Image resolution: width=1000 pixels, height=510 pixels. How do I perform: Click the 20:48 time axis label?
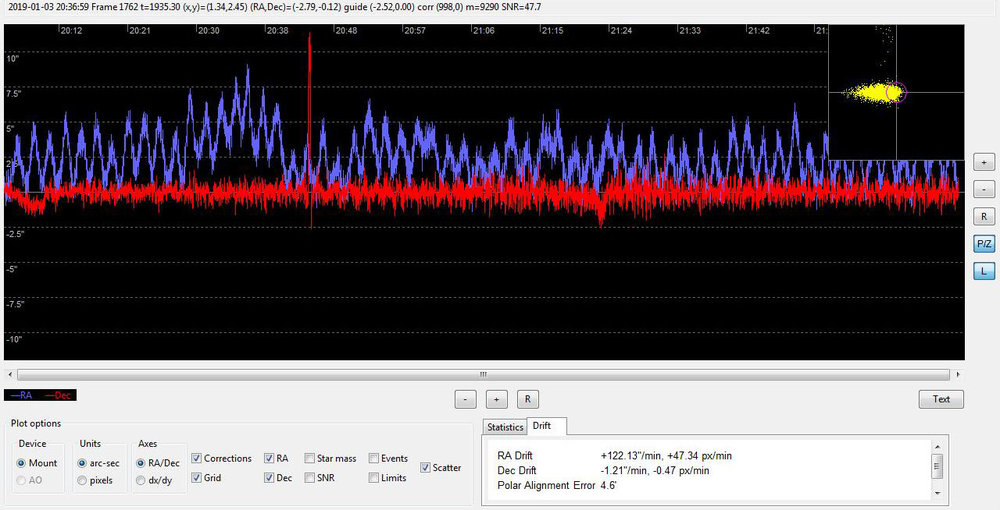click(x=347, y=31)
